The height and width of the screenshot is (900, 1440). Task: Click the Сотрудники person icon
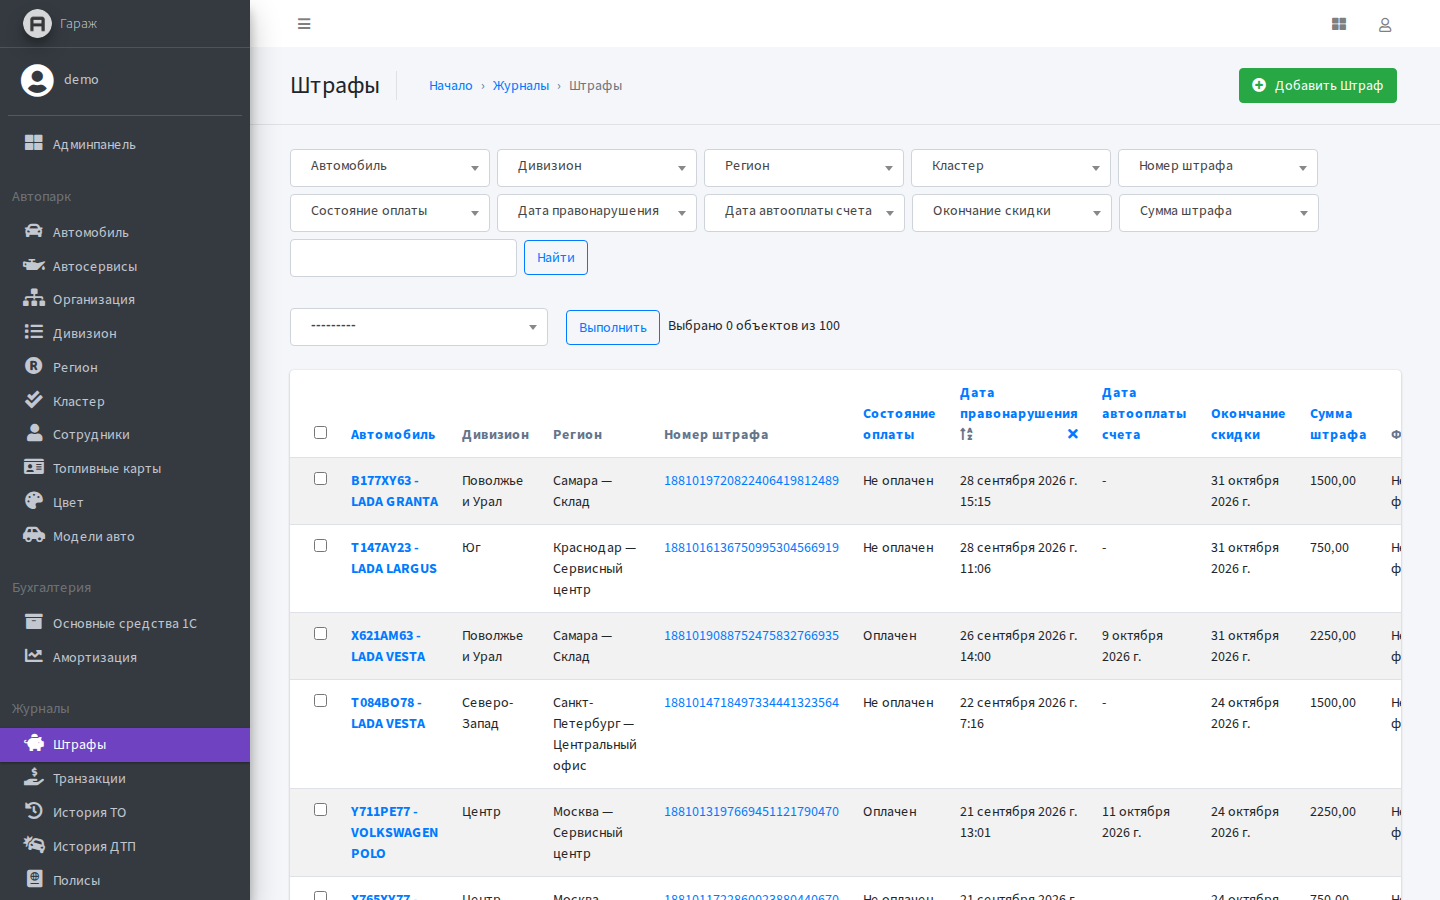coord(34,433)
